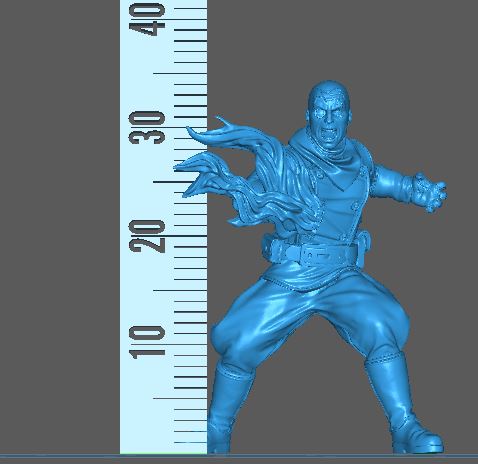Click the ruler label 20
The image size is (478, 464).
pos(147,236)
